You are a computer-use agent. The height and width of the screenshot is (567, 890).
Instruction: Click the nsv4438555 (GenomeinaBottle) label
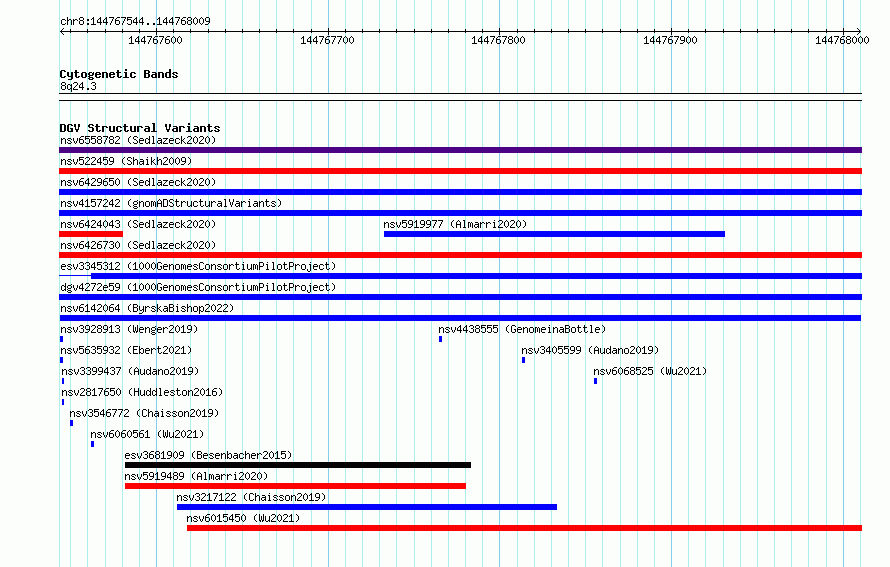[x=522, y=329]
